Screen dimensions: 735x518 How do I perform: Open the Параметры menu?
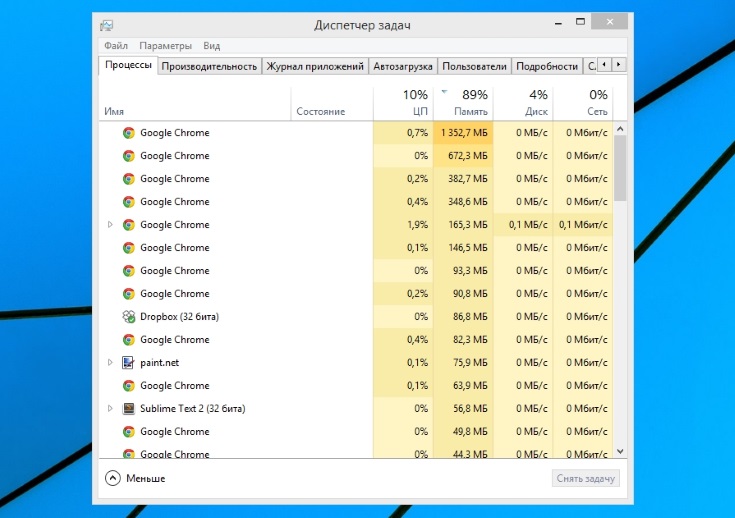tap(165, 46)
